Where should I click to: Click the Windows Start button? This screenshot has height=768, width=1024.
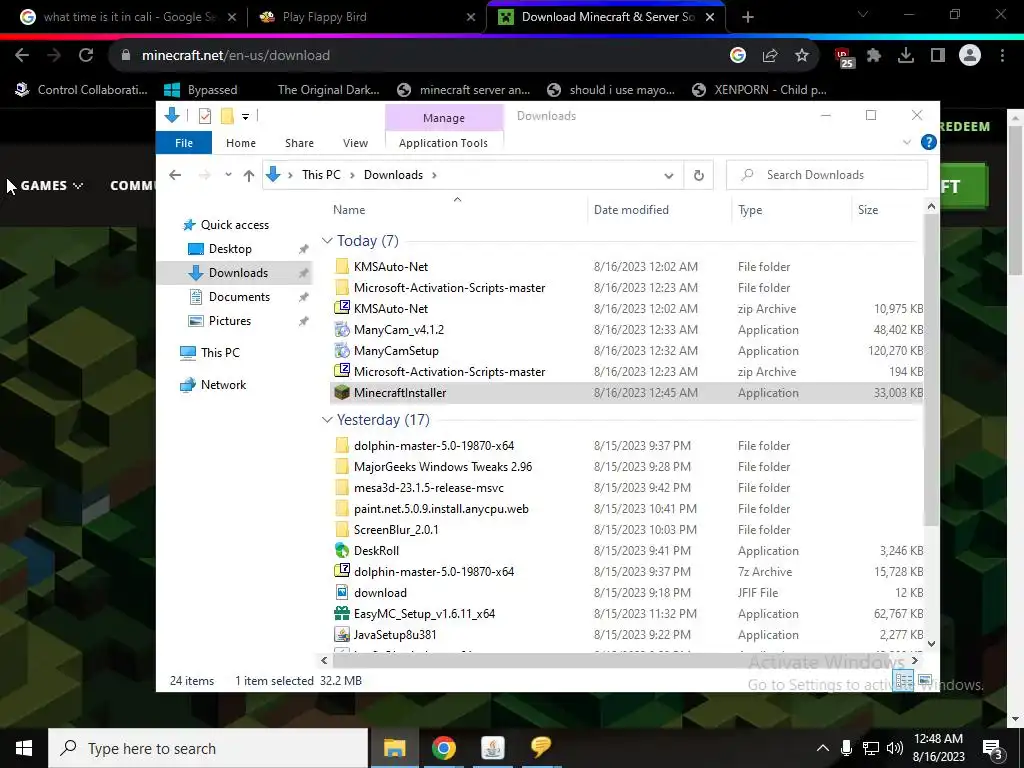(x=24, y=748)
